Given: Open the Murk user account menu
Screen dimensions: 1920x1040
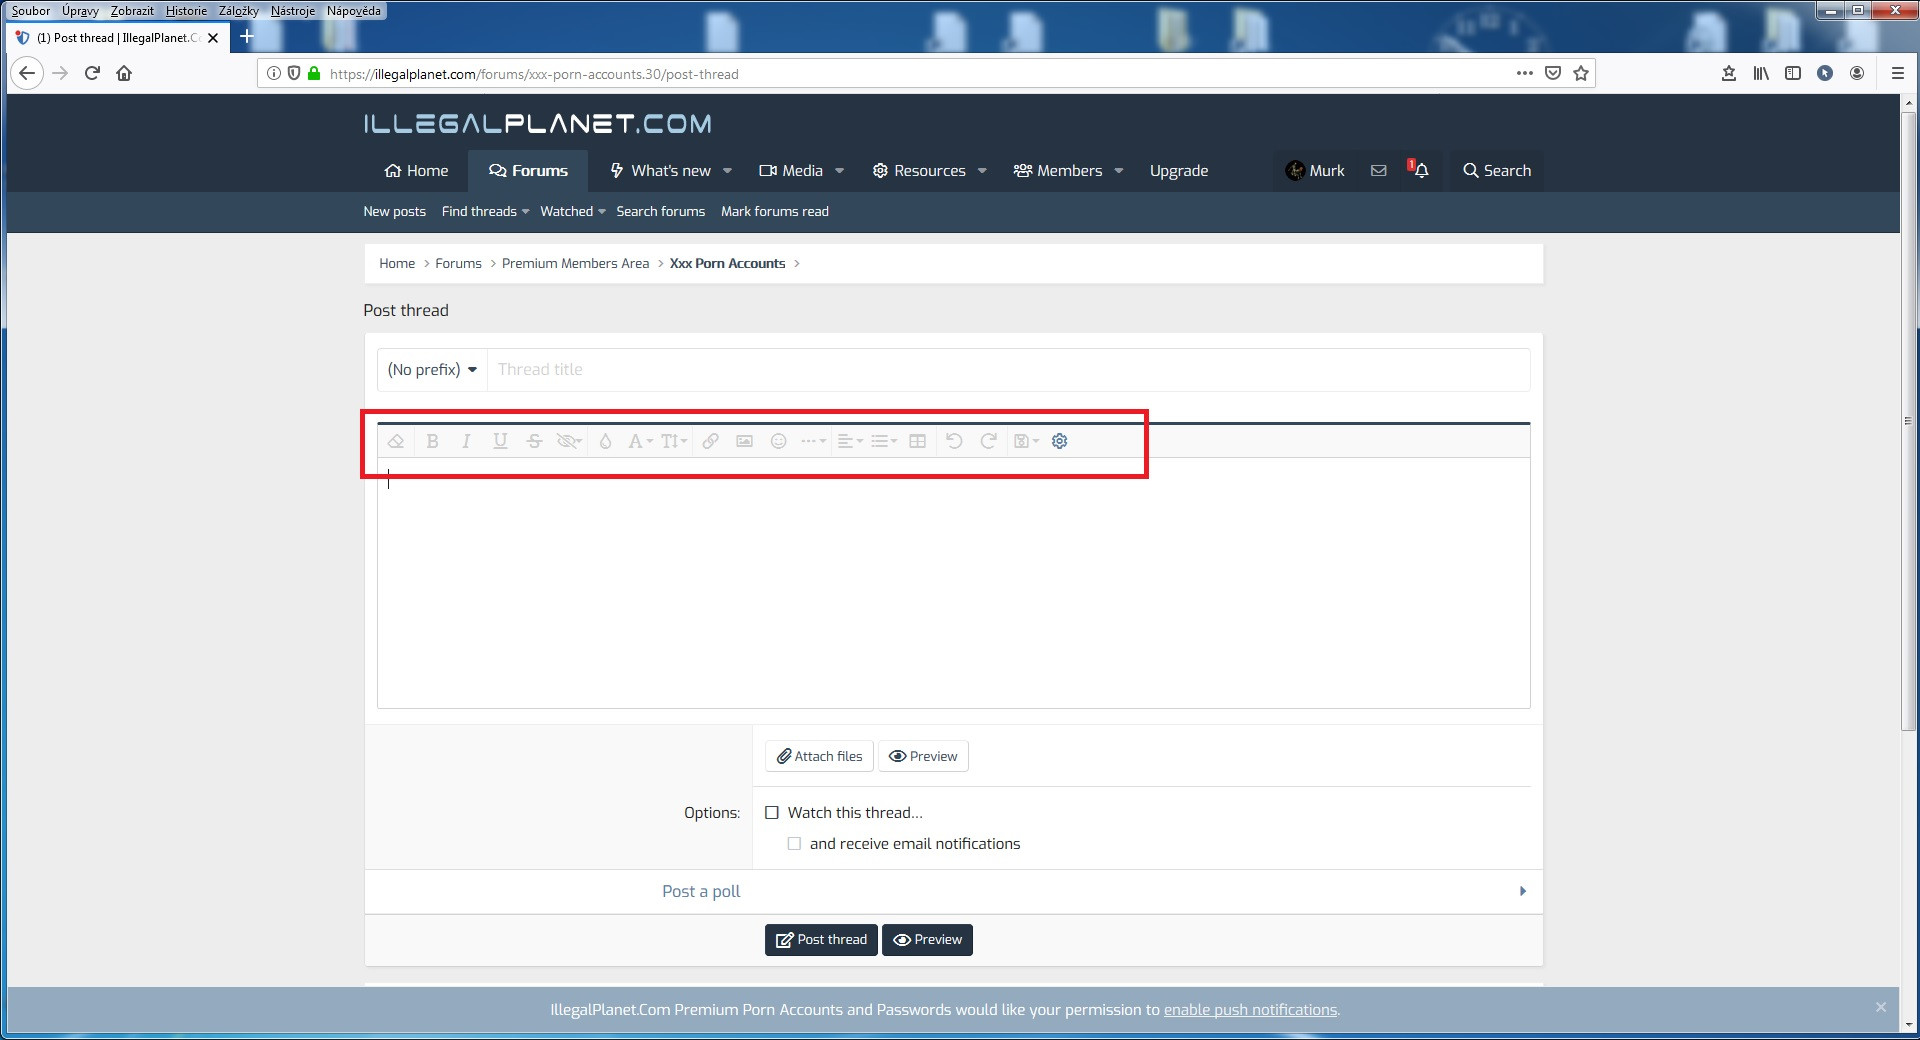Looking at the screenshot, I should pos(1315,171).
